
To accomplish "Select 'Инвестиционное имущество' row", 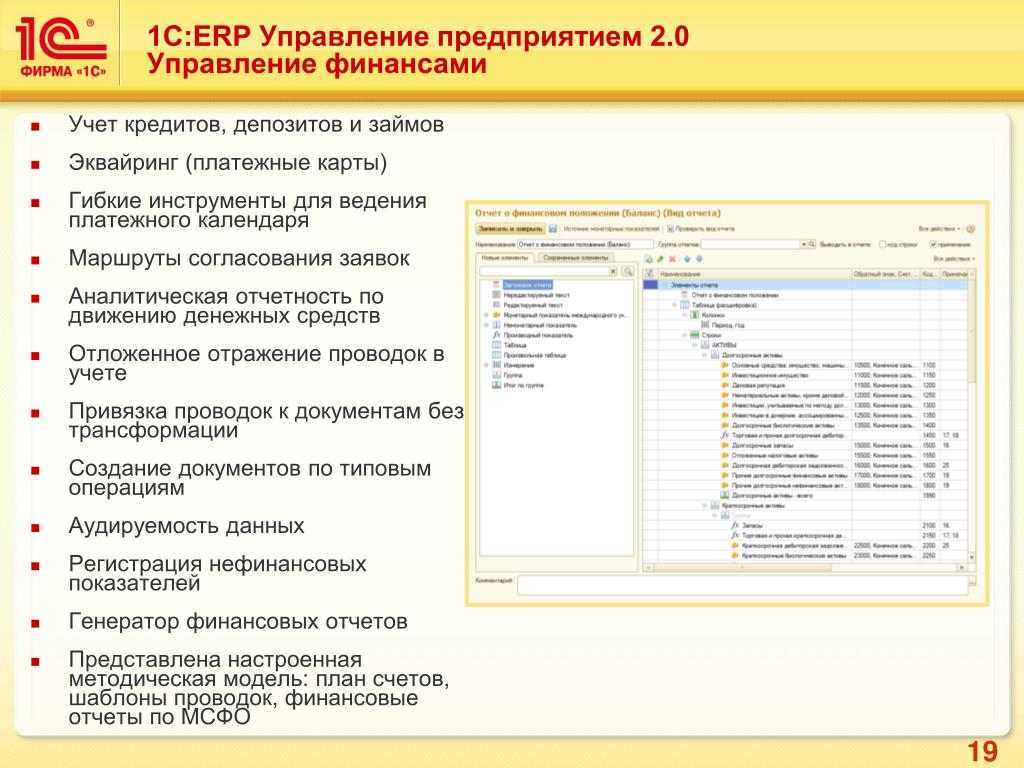I will pyautogui.click(x=770, y=376).
